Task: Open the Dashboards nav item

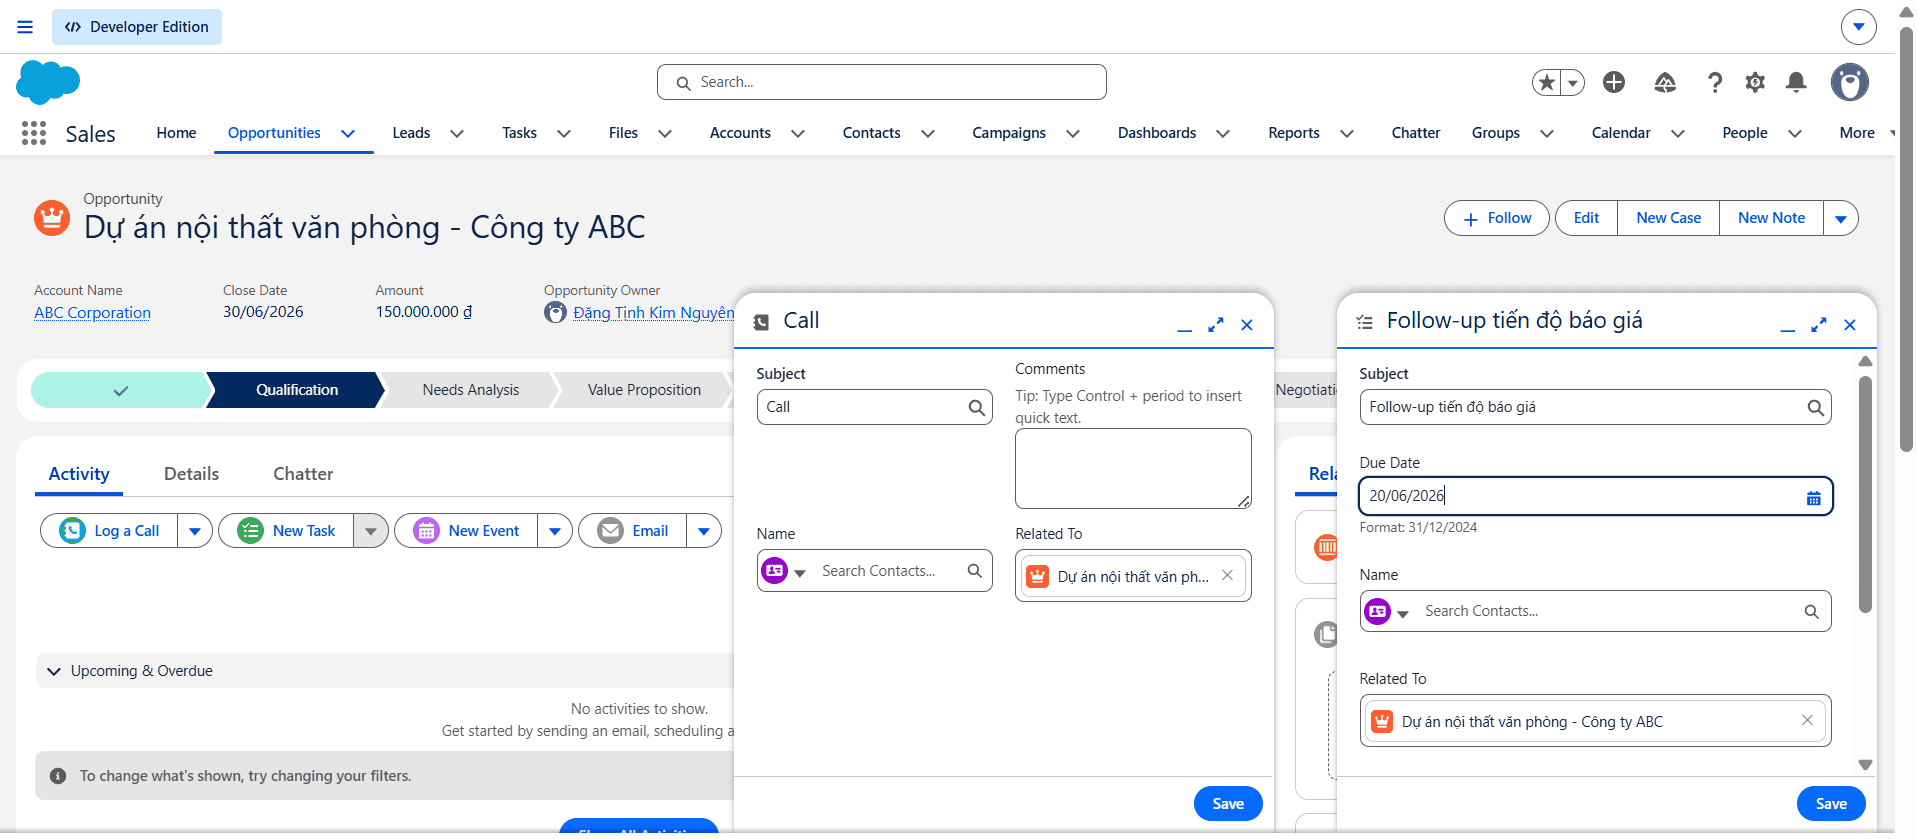Action: (x=1157, y=133)
